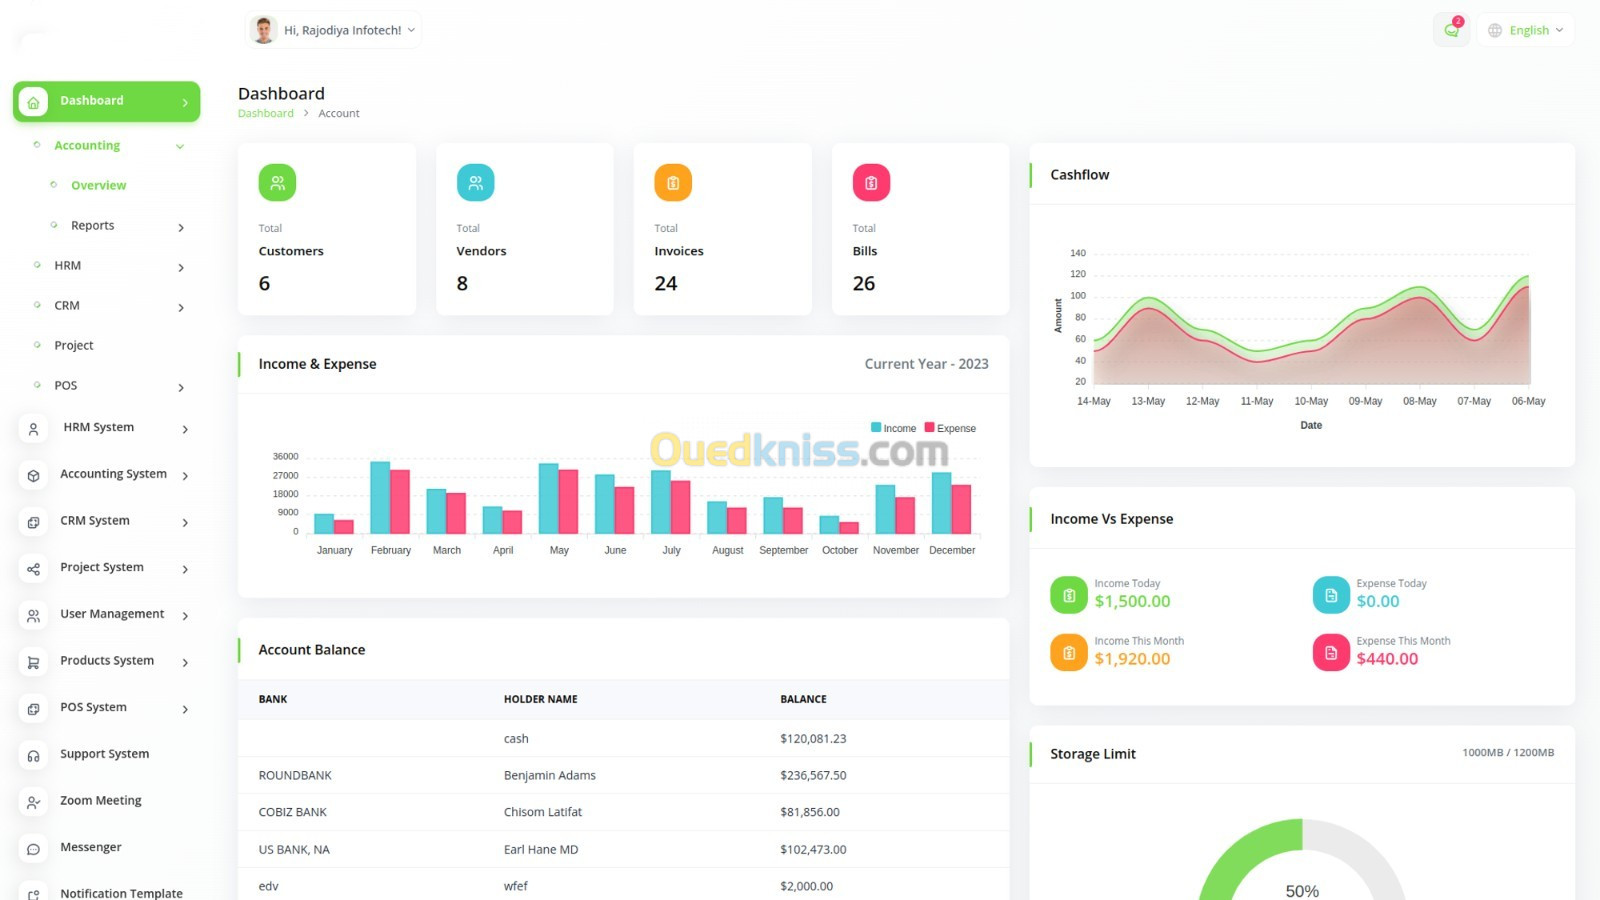Click the orange Total Invoices icon

pos(673,183)
